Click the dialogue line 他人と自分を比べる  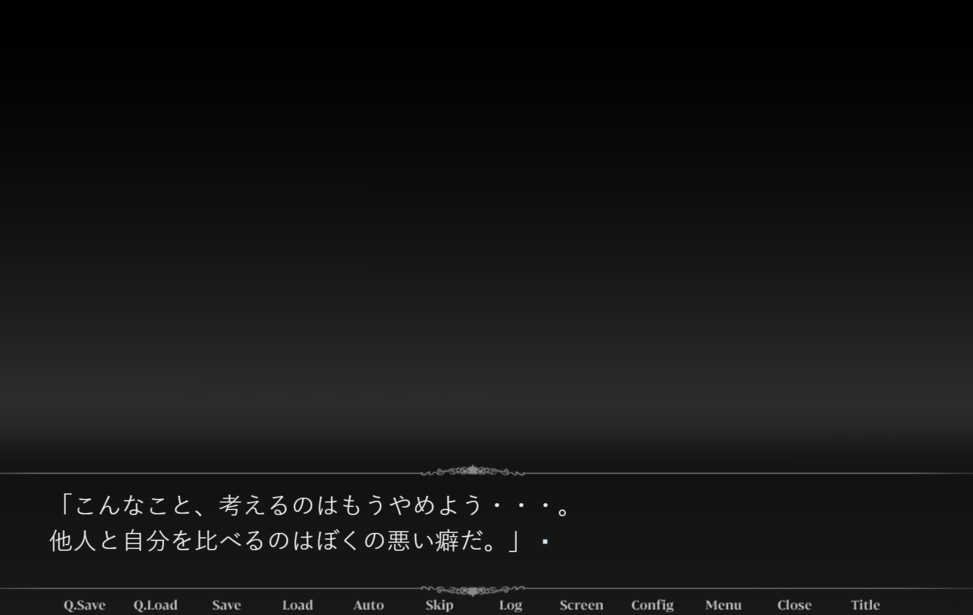(x=285, y=541)
